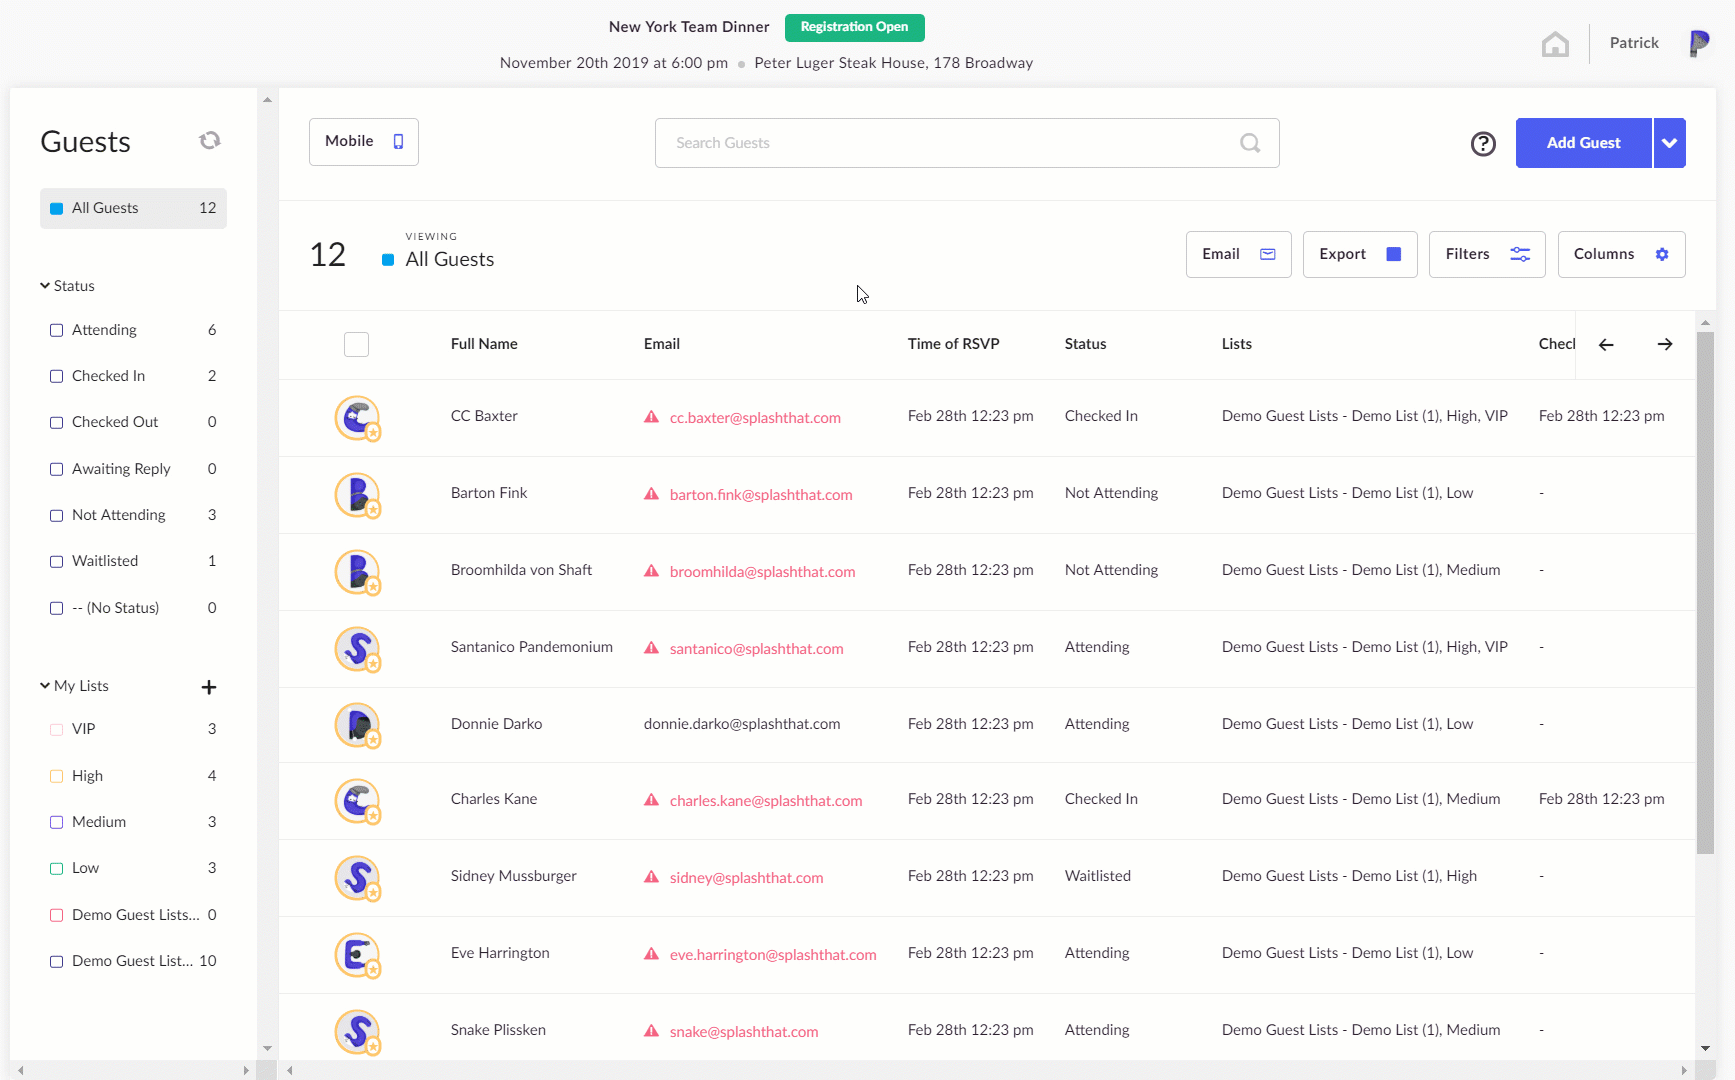Screen dimensions: 1735x1080
Task: Click the Mobile button
Action: [x=364, y=142]
